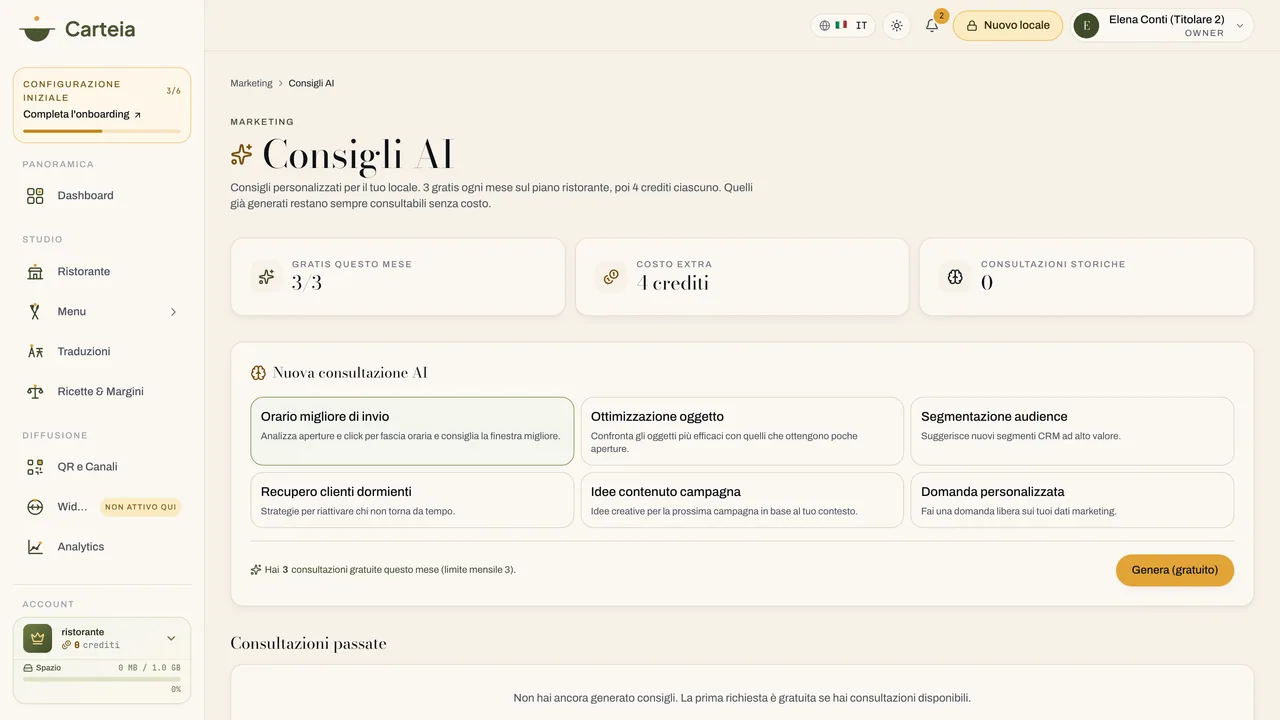
Task: Click the brain icon beside Nuova consultazione AI
Action: (258, 373)
